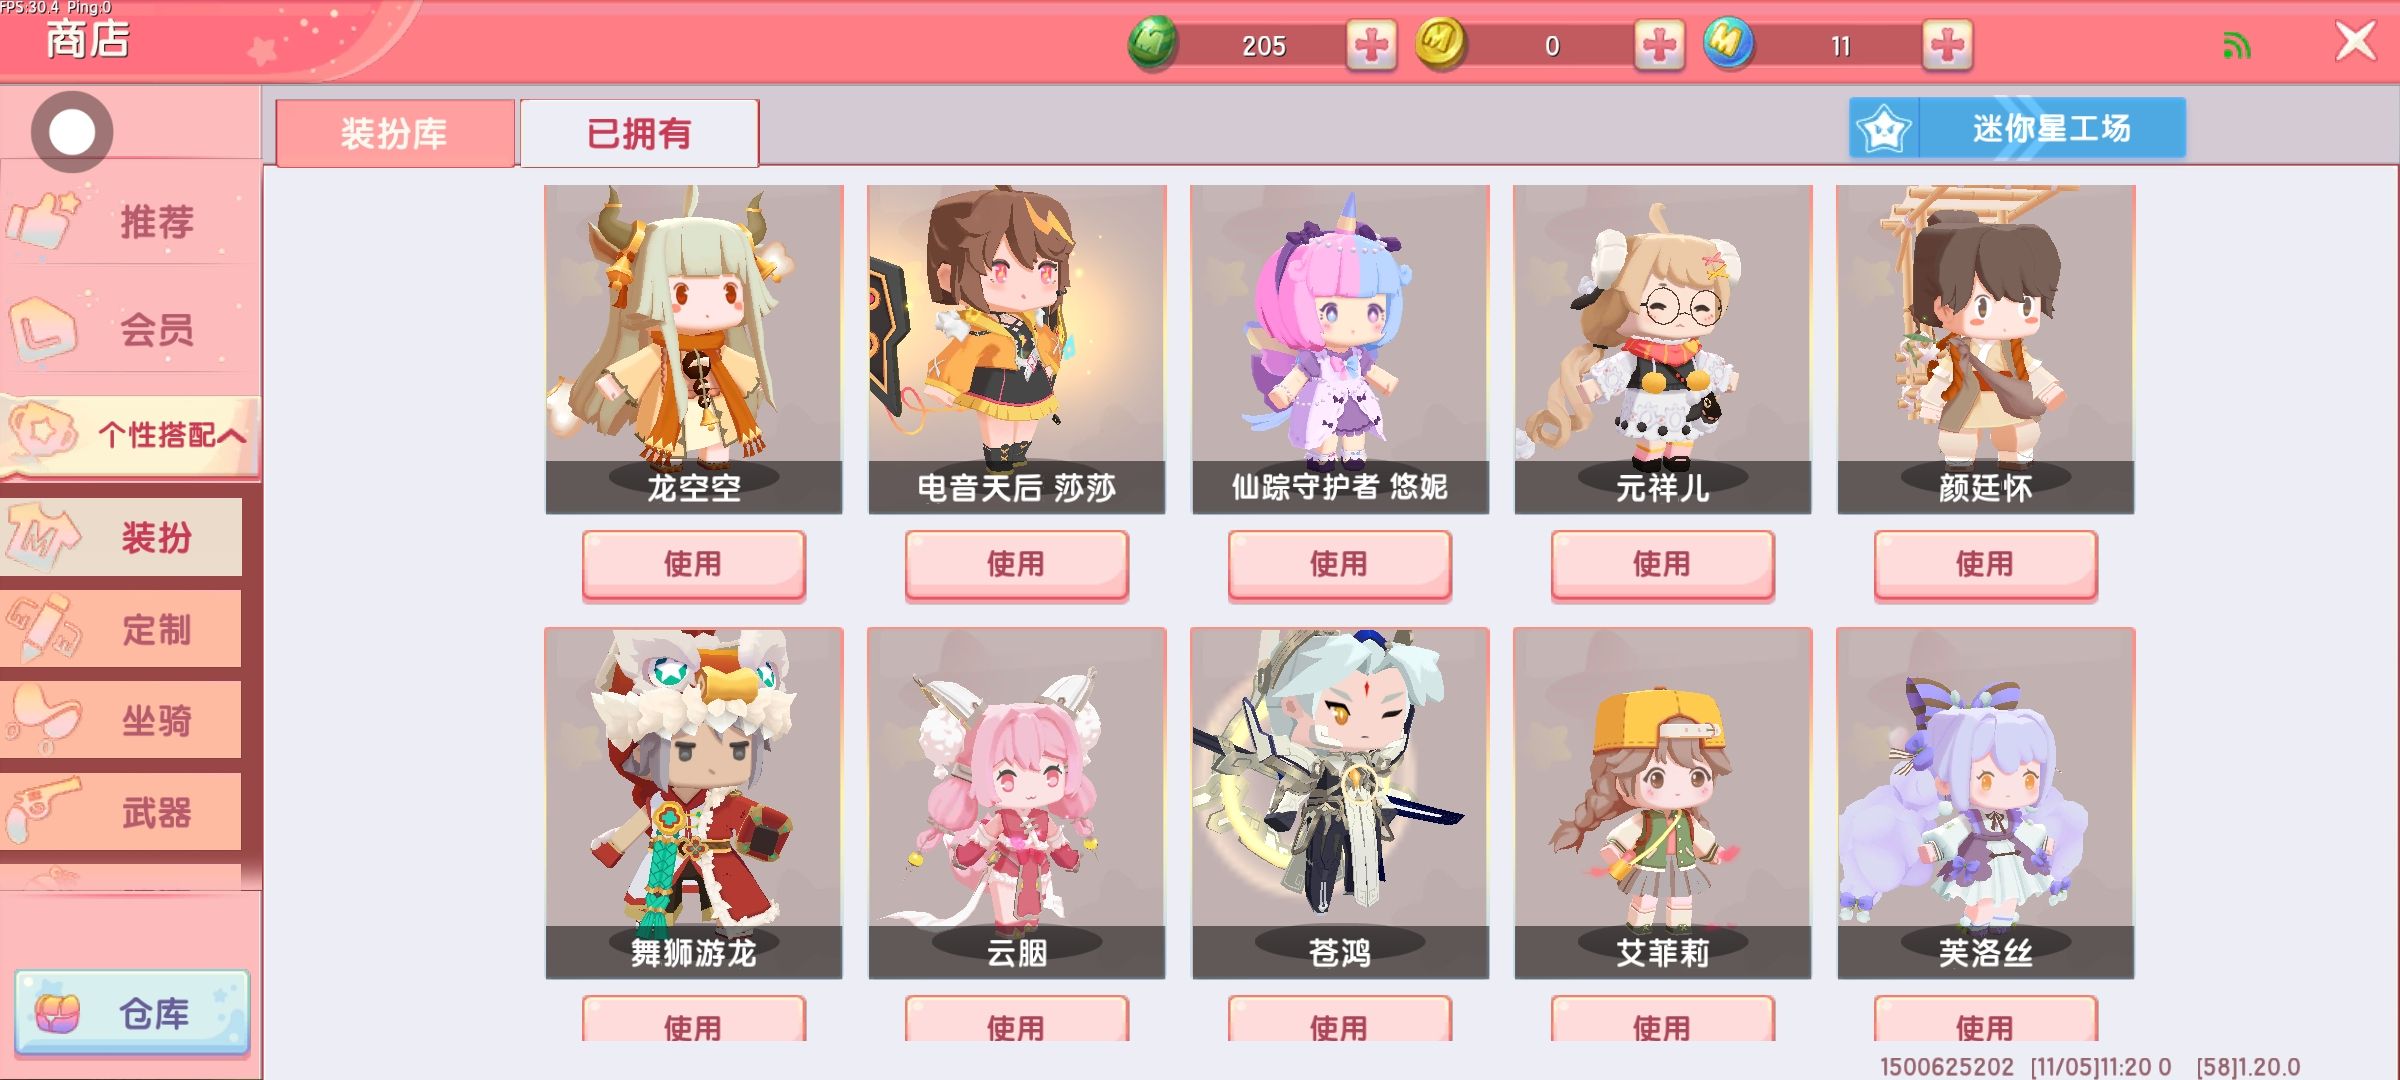Collapse the 个性搭配 category list

(130, 435)
